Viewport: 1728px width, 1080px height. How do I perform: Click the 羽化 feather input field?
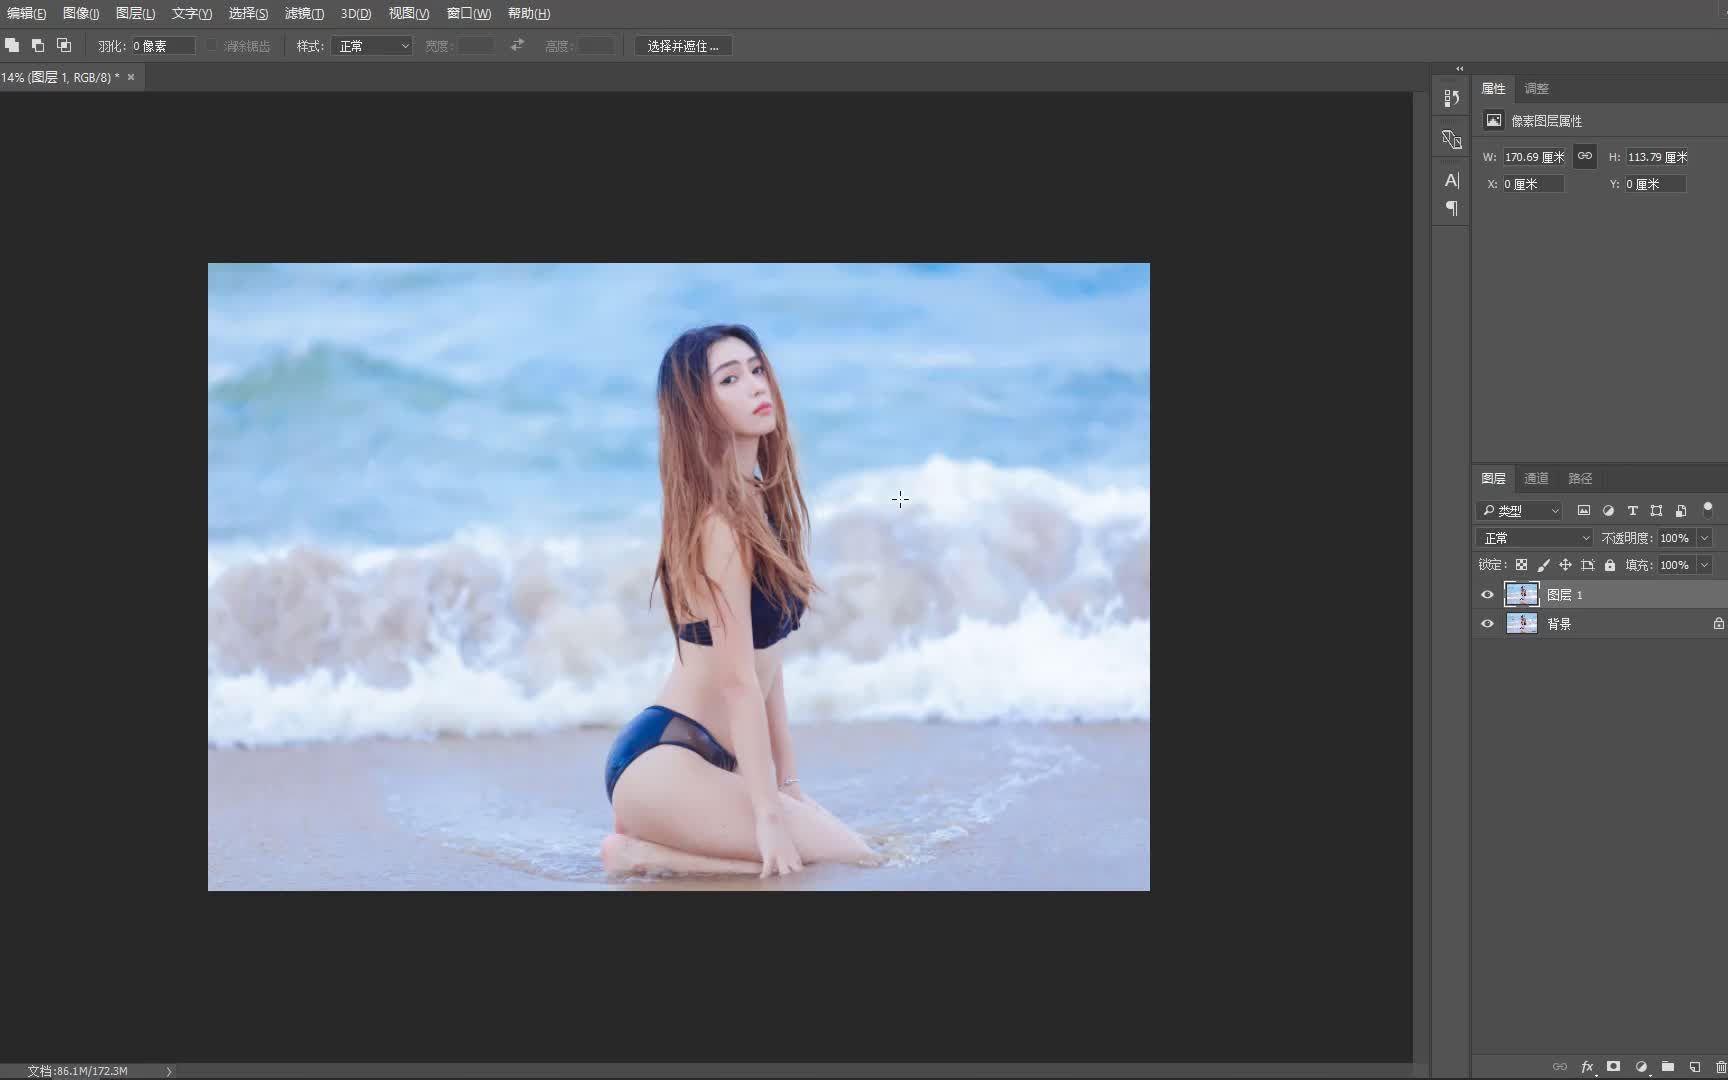(x=163, y=46)
